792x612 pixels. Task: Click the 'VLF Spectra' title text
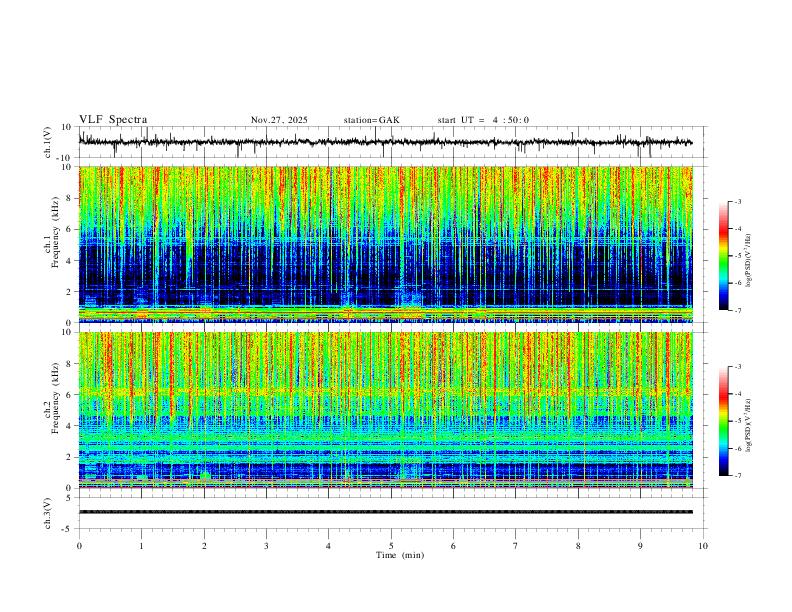tap(113, 120)
